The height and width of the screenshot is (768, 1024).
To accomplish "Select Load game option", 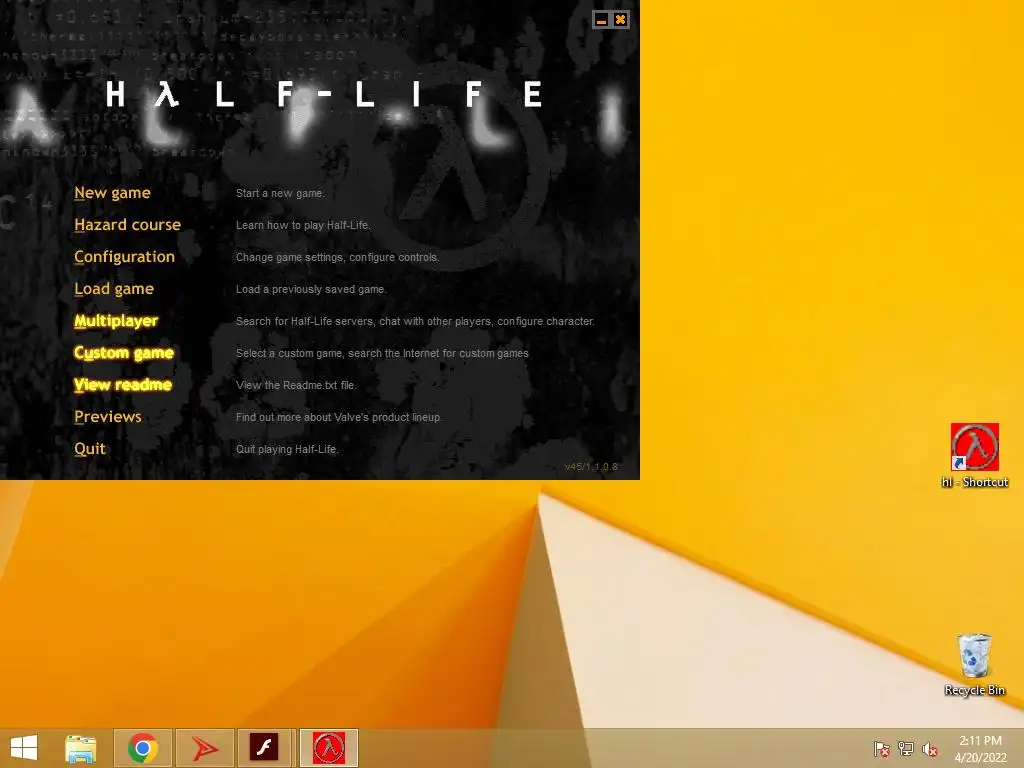I will pos(114,289).
